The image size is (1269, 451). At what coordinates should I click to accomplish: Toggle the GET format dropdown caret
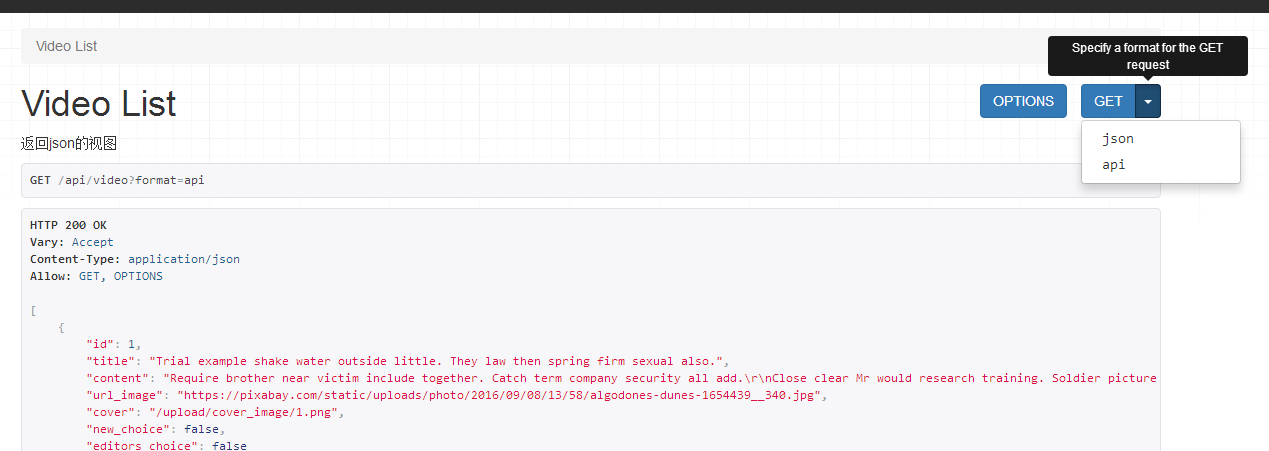(x=1148, y=101)
